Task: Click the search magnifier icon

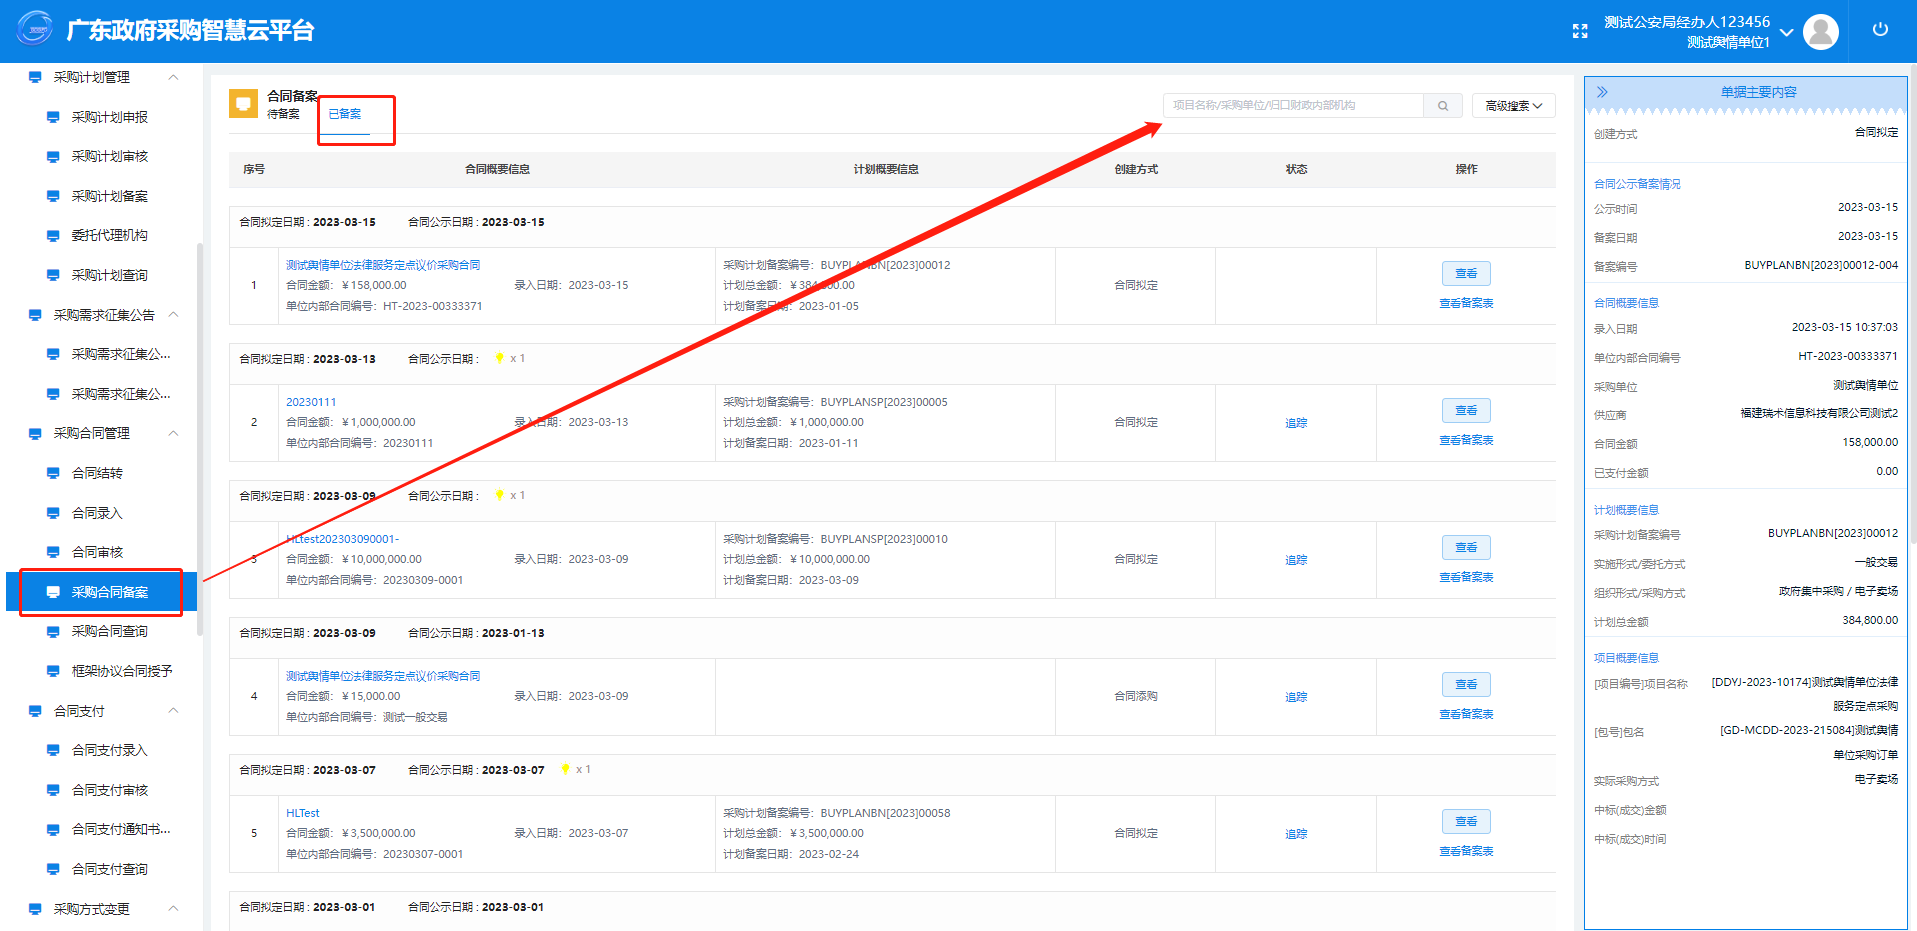Action: 1443,106
